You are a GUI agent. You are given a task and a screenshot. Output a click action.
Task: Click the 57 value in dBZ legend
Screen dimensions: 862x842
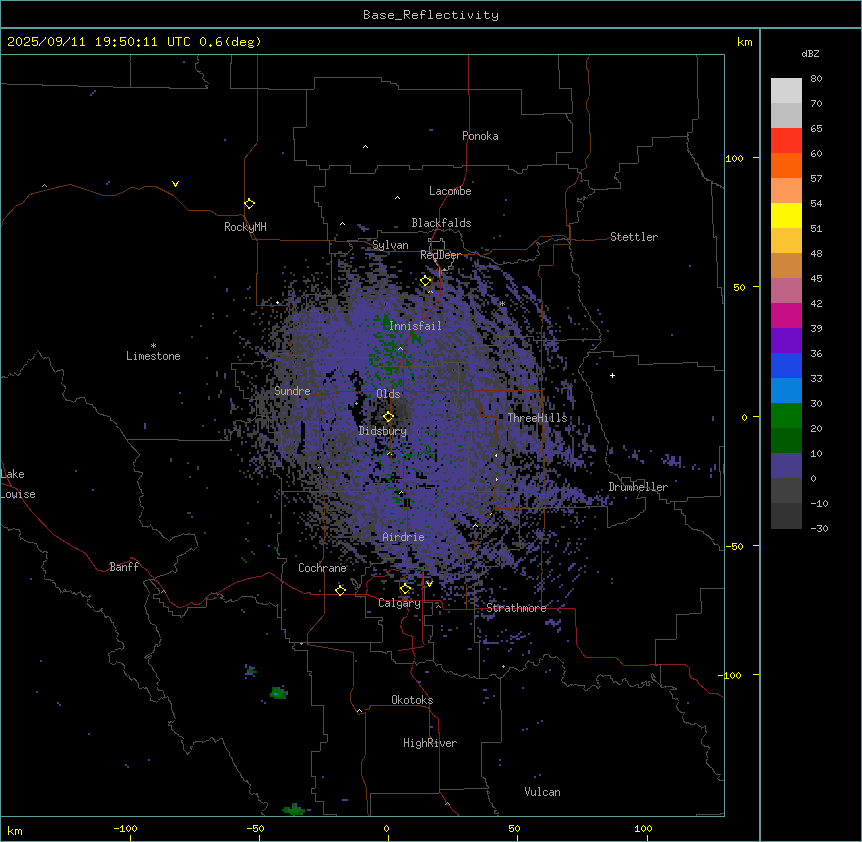point(816,179)
